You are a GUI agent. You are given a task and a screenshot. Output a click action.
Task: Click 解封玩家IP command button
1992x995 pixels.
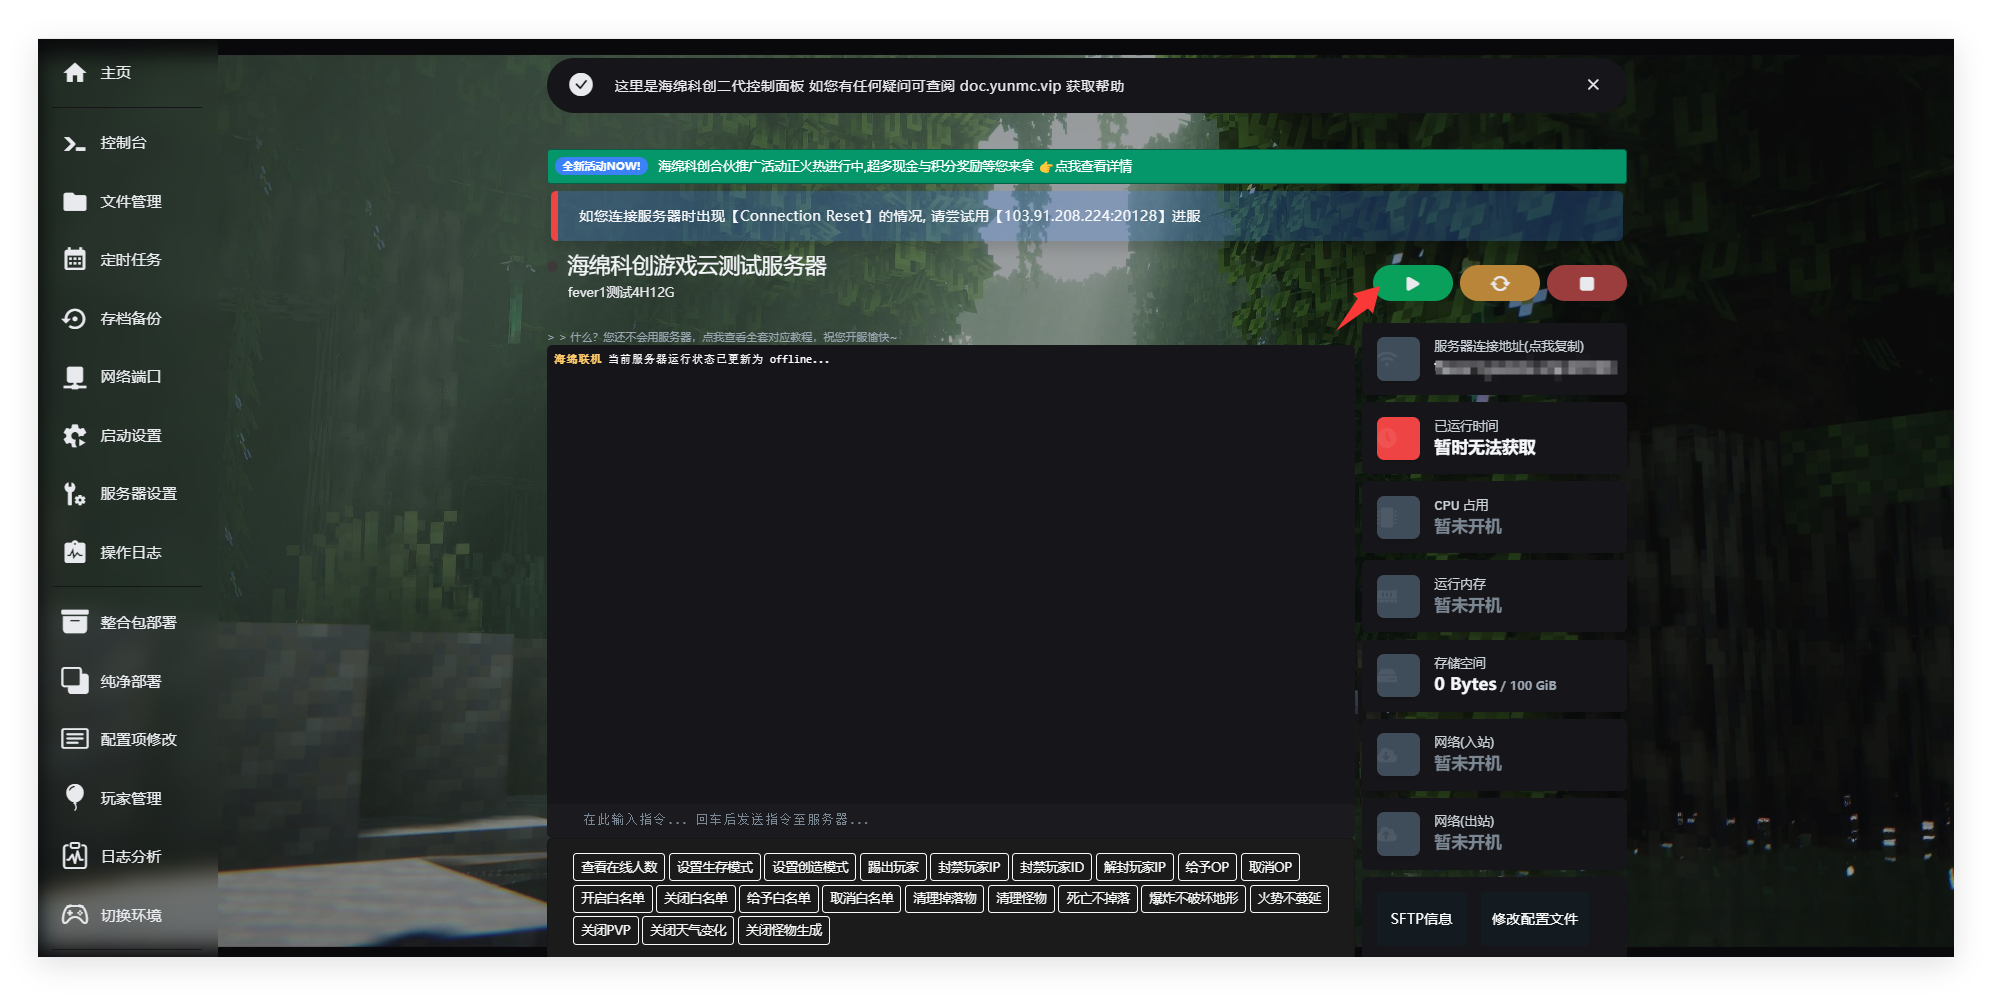[1134, 867]
